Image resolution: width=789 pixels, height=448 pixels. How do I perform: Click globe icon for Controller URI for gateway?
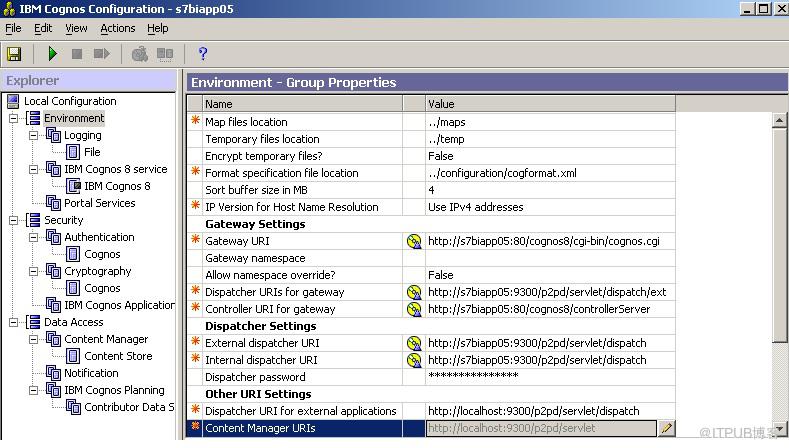(x=414, y=309)
